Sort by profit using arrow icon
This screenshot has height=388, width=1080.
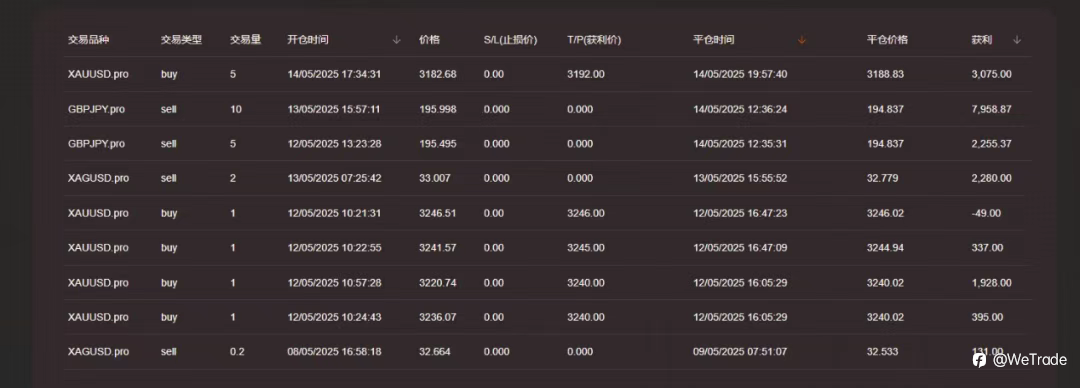click(1017, 40)
